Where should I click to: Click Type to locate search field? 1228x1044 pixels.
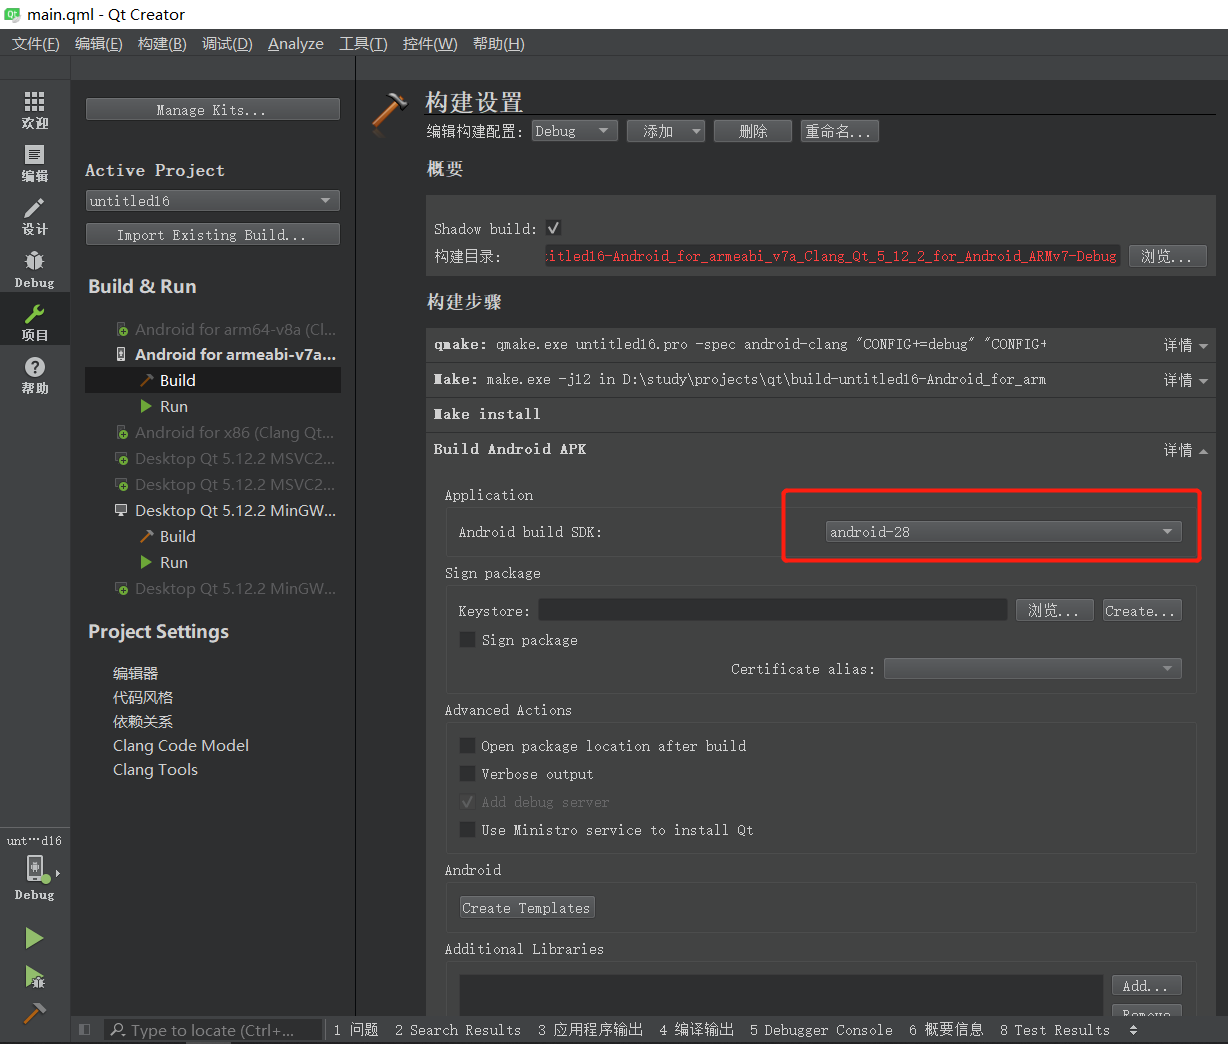click(x=214, y=1030)
